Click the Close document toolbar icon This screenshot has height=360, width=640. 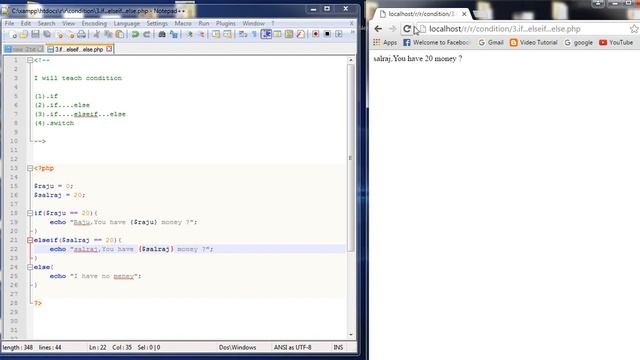point(60,35)
